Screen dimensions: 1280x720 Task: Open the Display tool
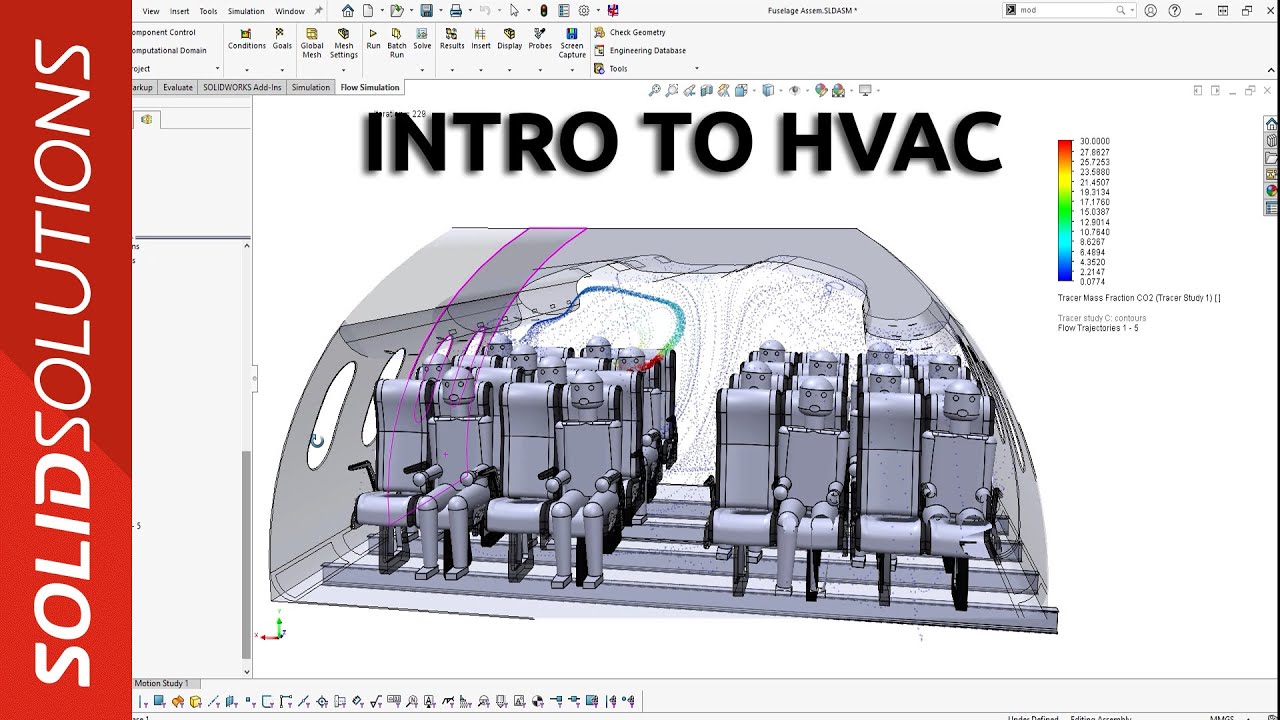tap(510, 39)
